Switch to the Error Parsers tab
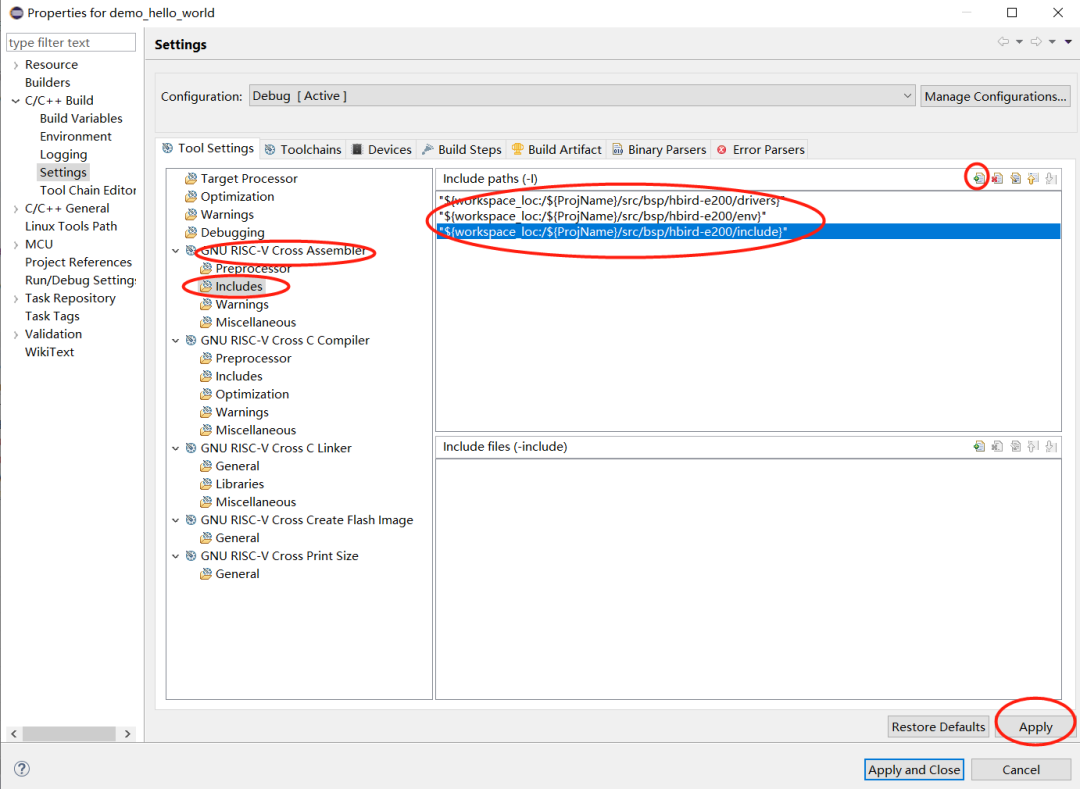The width and height of the screenshot is (1080, 789). [x=760, y=149]
